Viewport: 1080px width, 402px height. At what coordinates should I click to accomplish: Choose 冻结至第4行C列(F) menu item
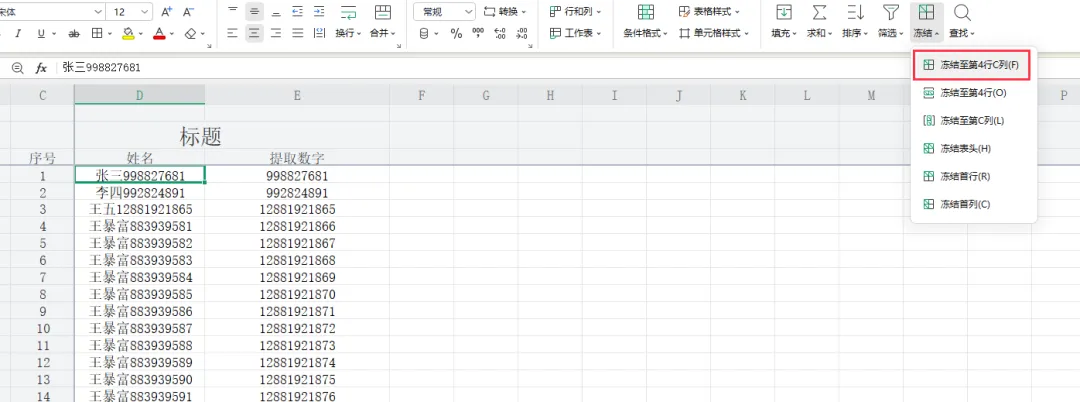click(x=973, y=65)
